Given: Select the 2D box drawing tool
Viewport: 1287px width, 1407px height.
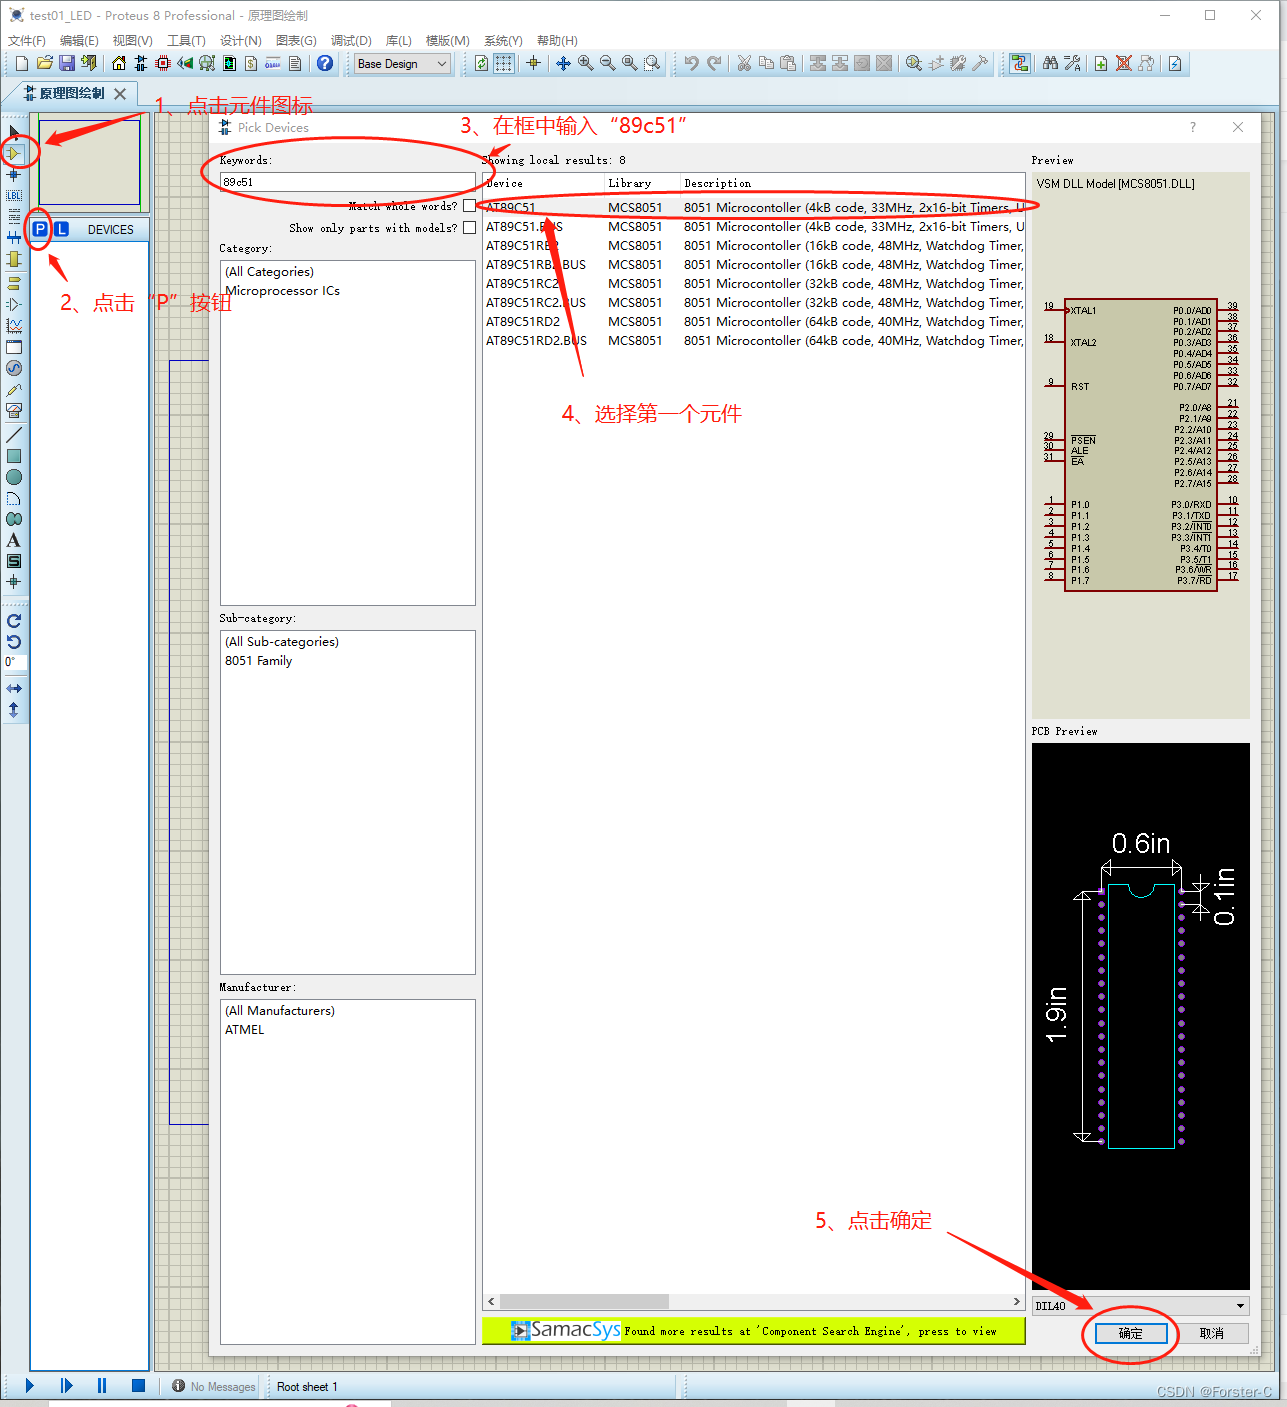Looking at the screenshot, I should coord(14,456).
